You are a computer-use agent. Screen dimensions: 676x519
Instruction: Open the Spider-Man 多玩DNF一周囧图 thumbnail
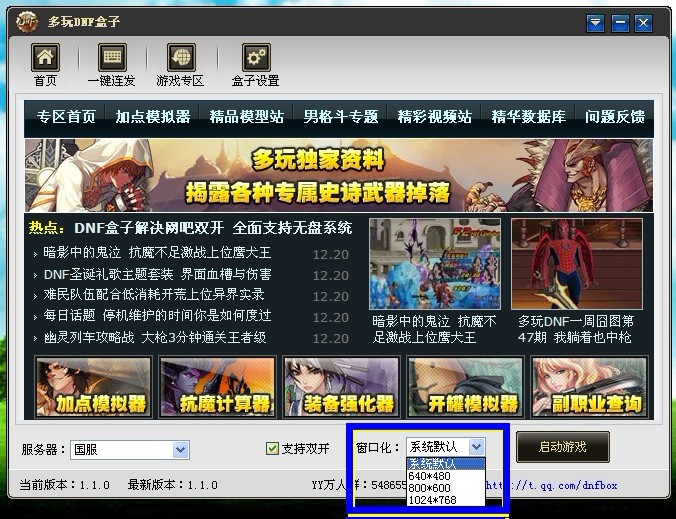click(x=576, y=264)
